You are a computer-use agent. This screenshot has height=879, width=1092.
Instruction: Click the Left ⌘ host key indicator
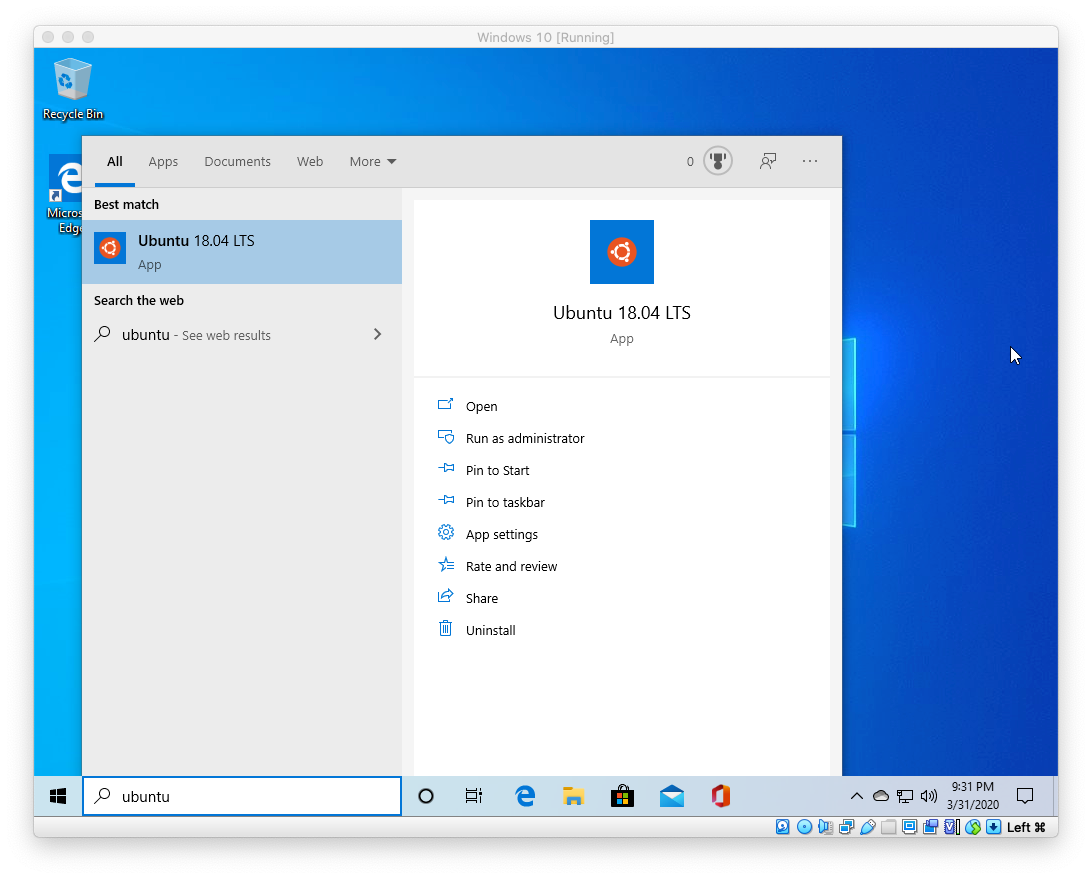1027,827
